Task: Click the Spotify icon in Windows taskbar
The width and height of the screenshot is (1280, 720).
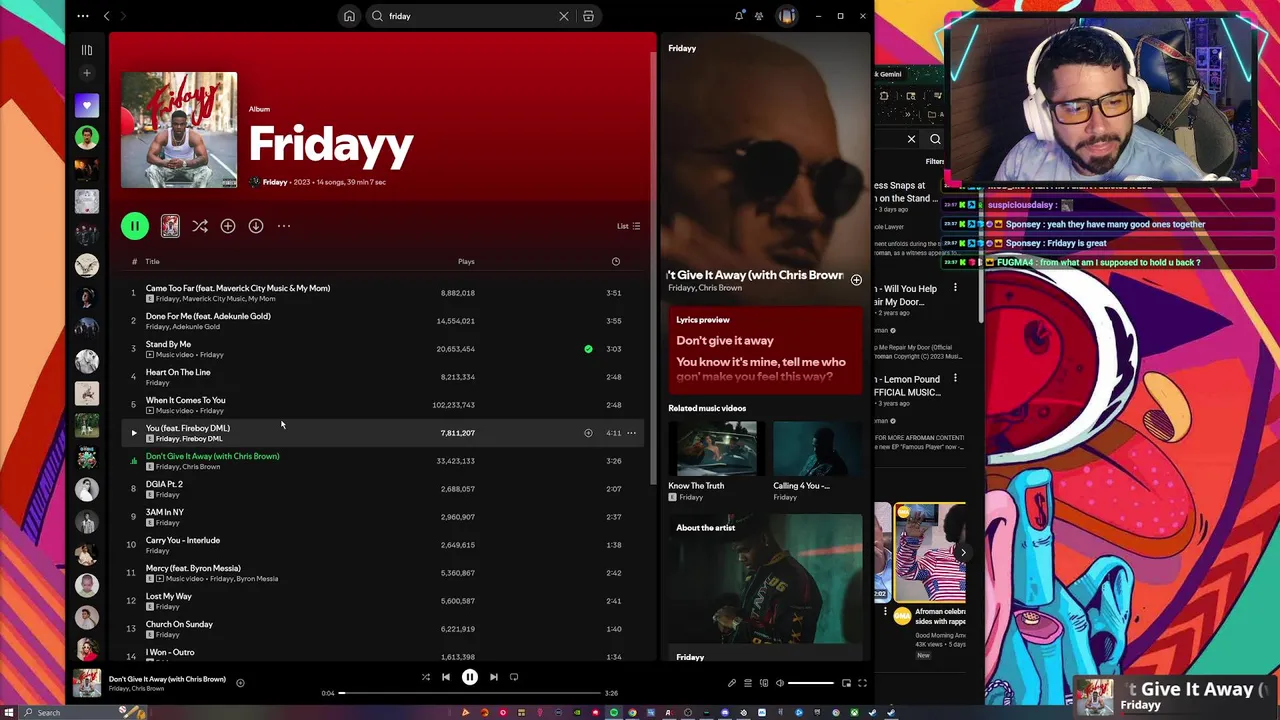Action: [614, 712]
